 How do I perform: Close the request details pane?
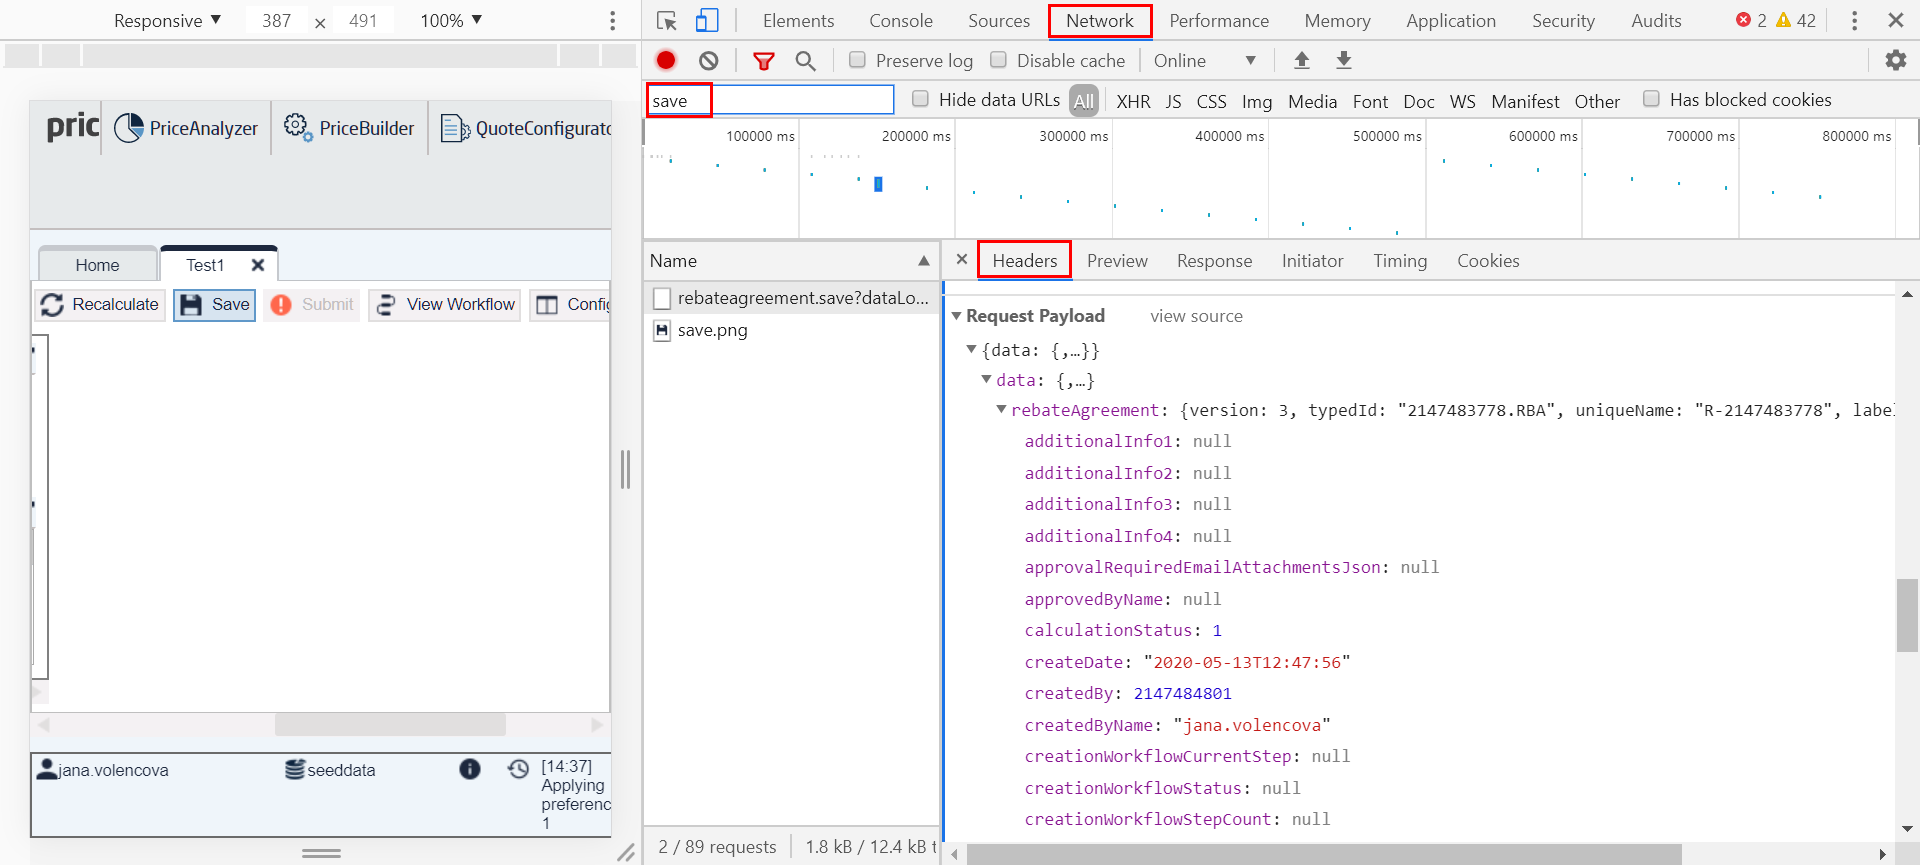961,260
